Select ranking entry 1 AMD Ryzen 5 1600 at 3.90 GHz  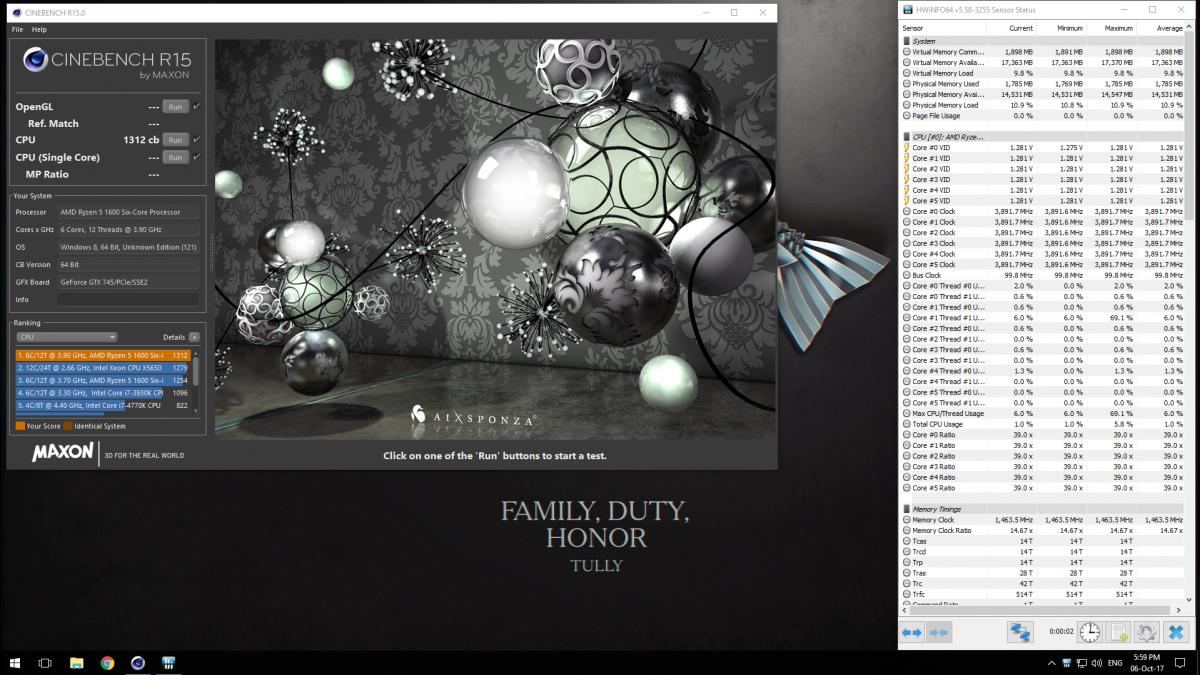click(x=103, y=355)
